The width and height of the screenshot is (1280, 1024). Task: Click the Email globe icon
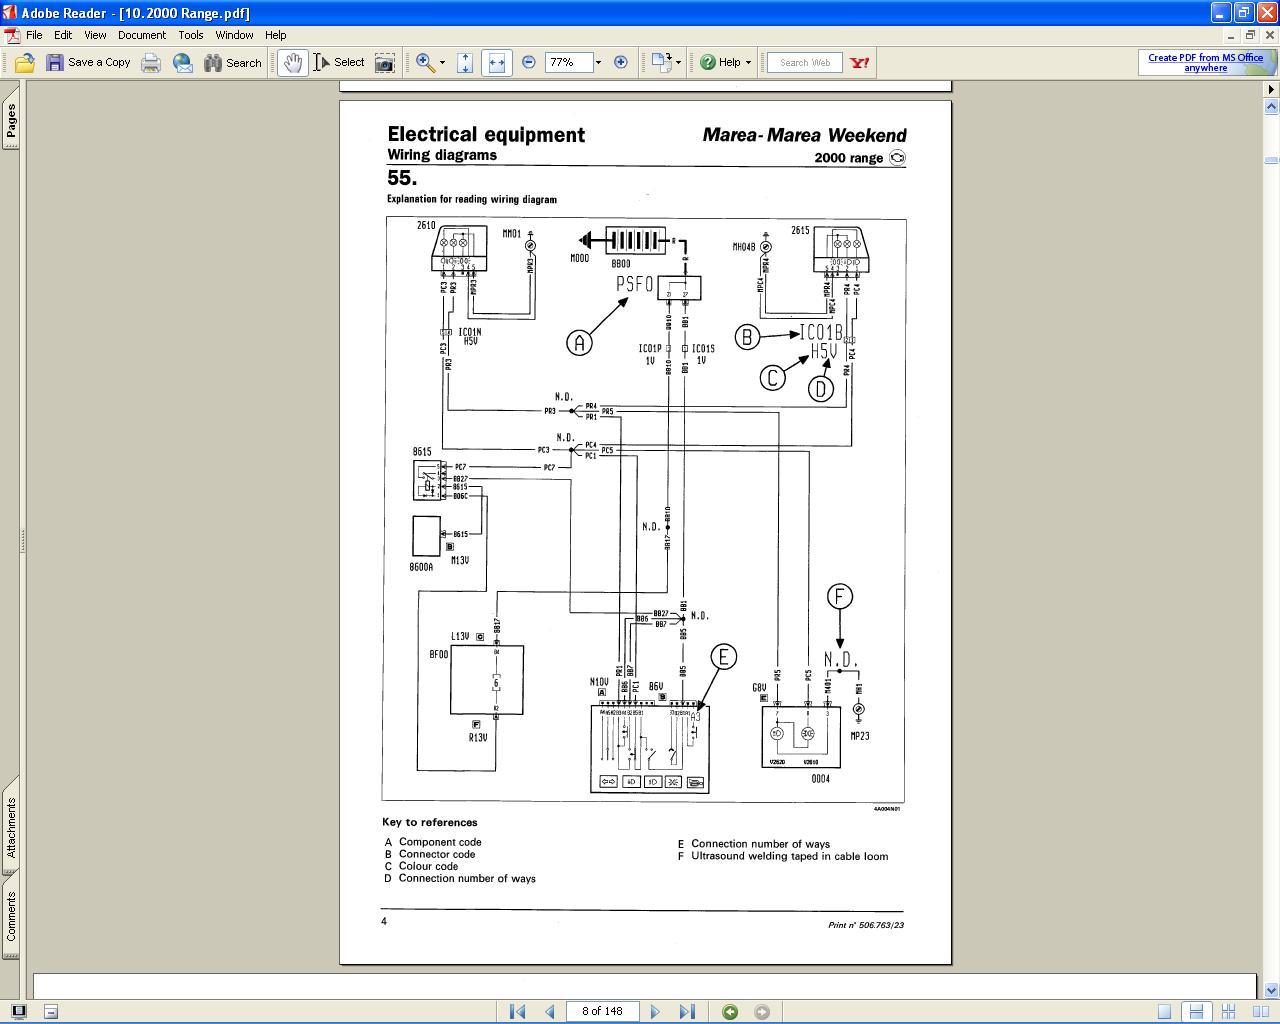tap(183, 62)
